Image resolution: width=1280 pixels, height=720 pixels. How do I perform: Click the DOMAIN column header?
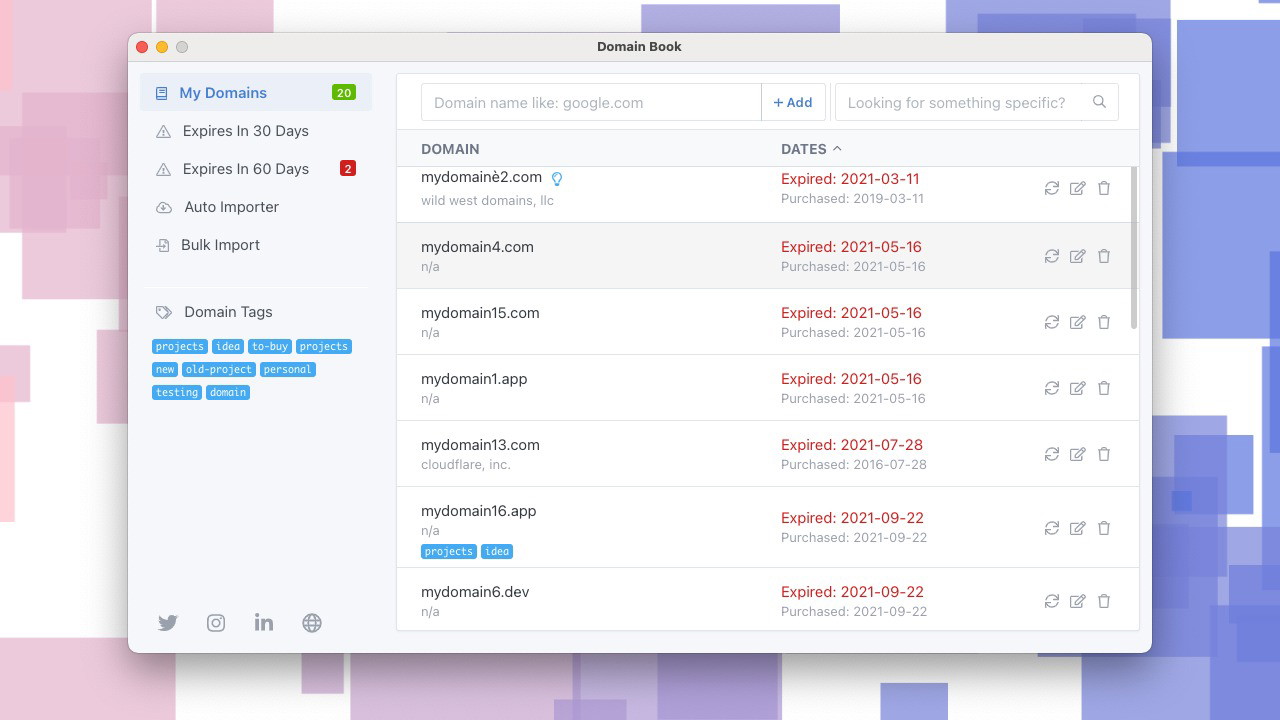(x=450, y=149)
